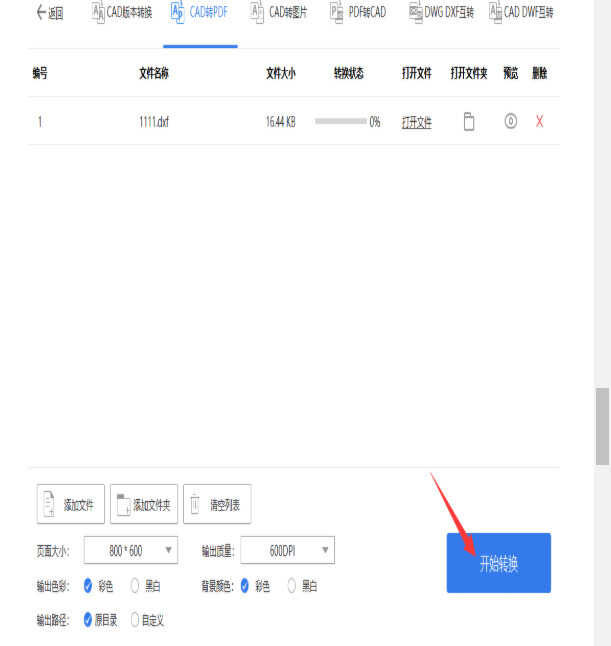Click the 添加文件夹 button
This screenshot has height=646, width=611.
[144, 504]
